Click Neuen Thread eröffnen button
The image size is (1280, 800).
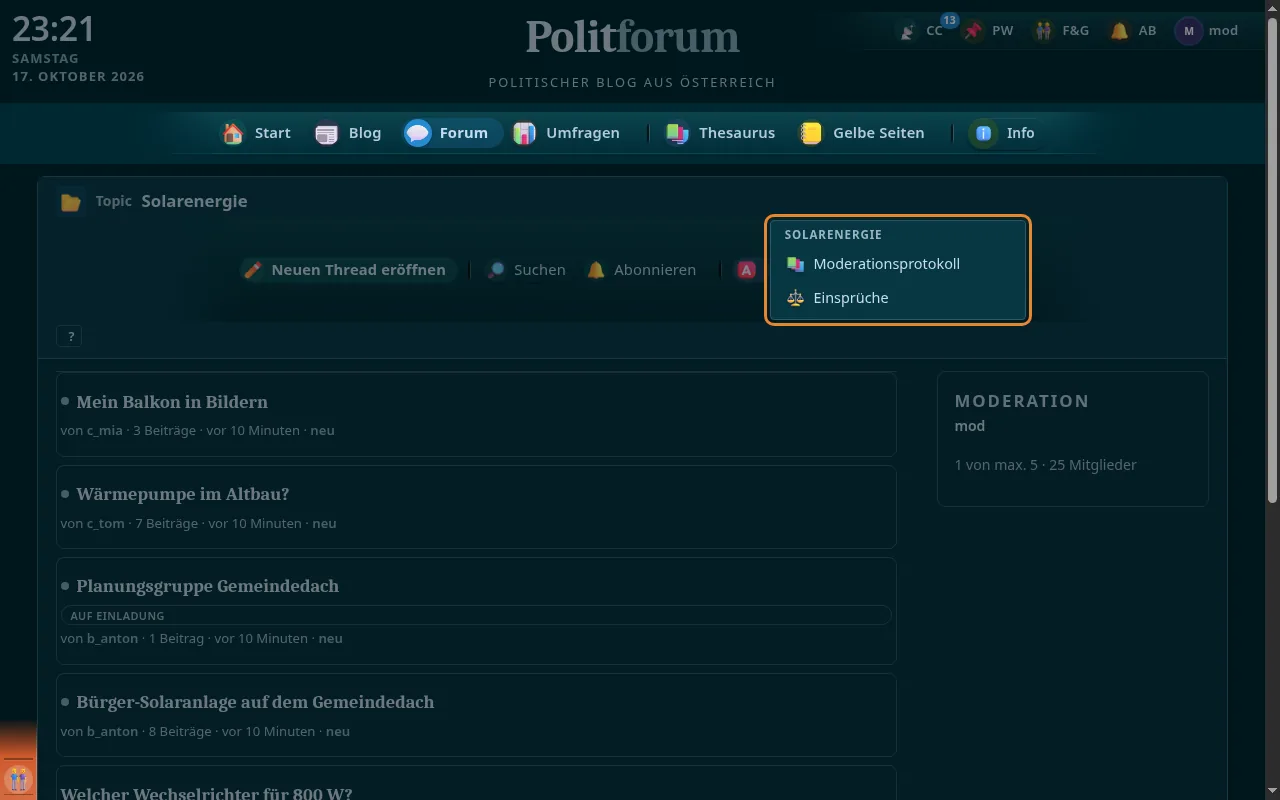(348, 270)
